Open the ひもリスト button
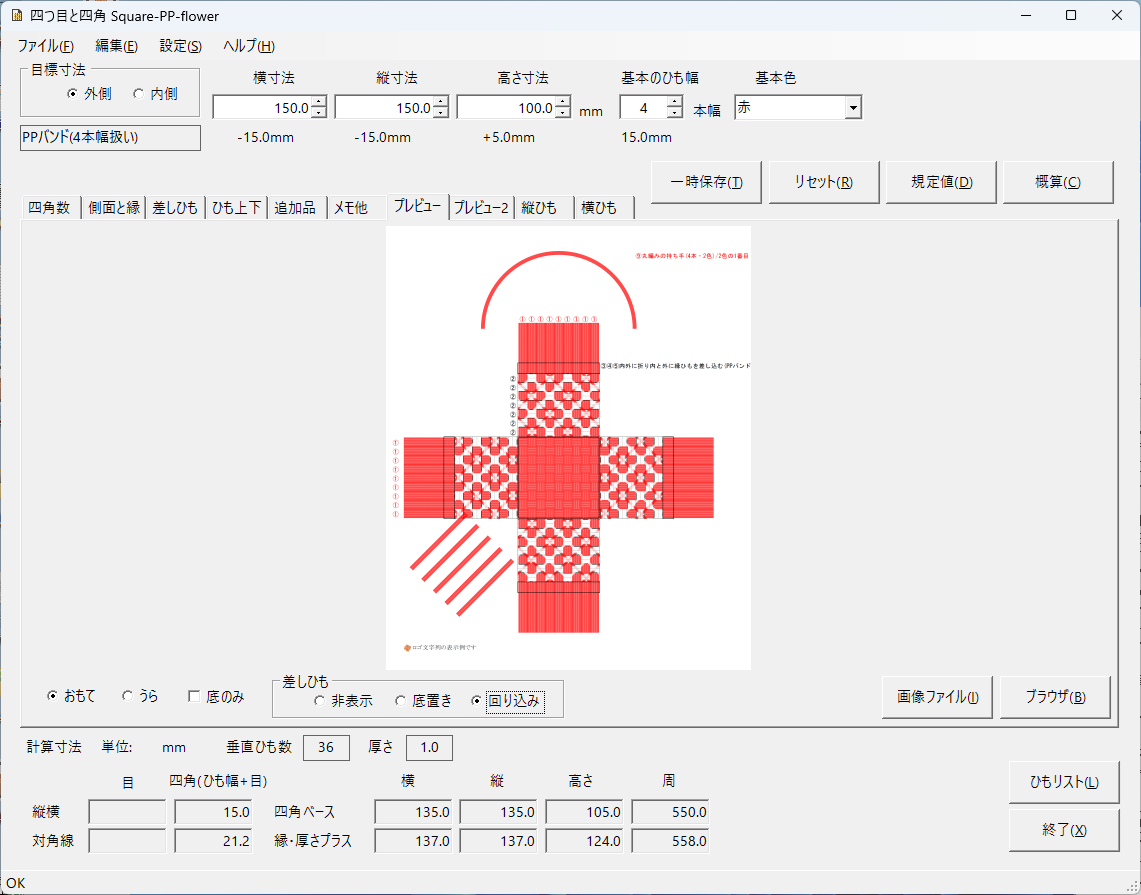The image size is (1141, 895). coord(1064,782)
